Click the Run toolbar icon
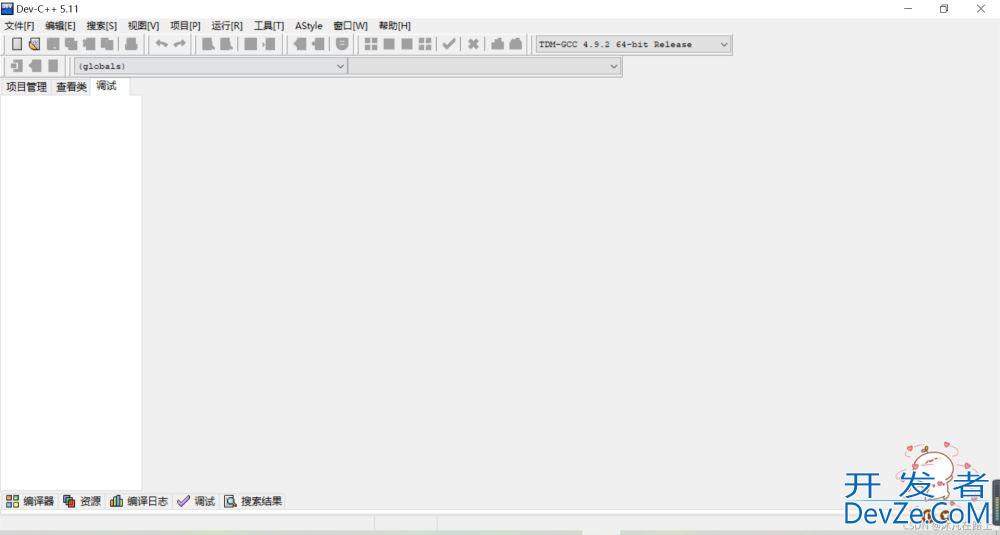 pos(389,44)
